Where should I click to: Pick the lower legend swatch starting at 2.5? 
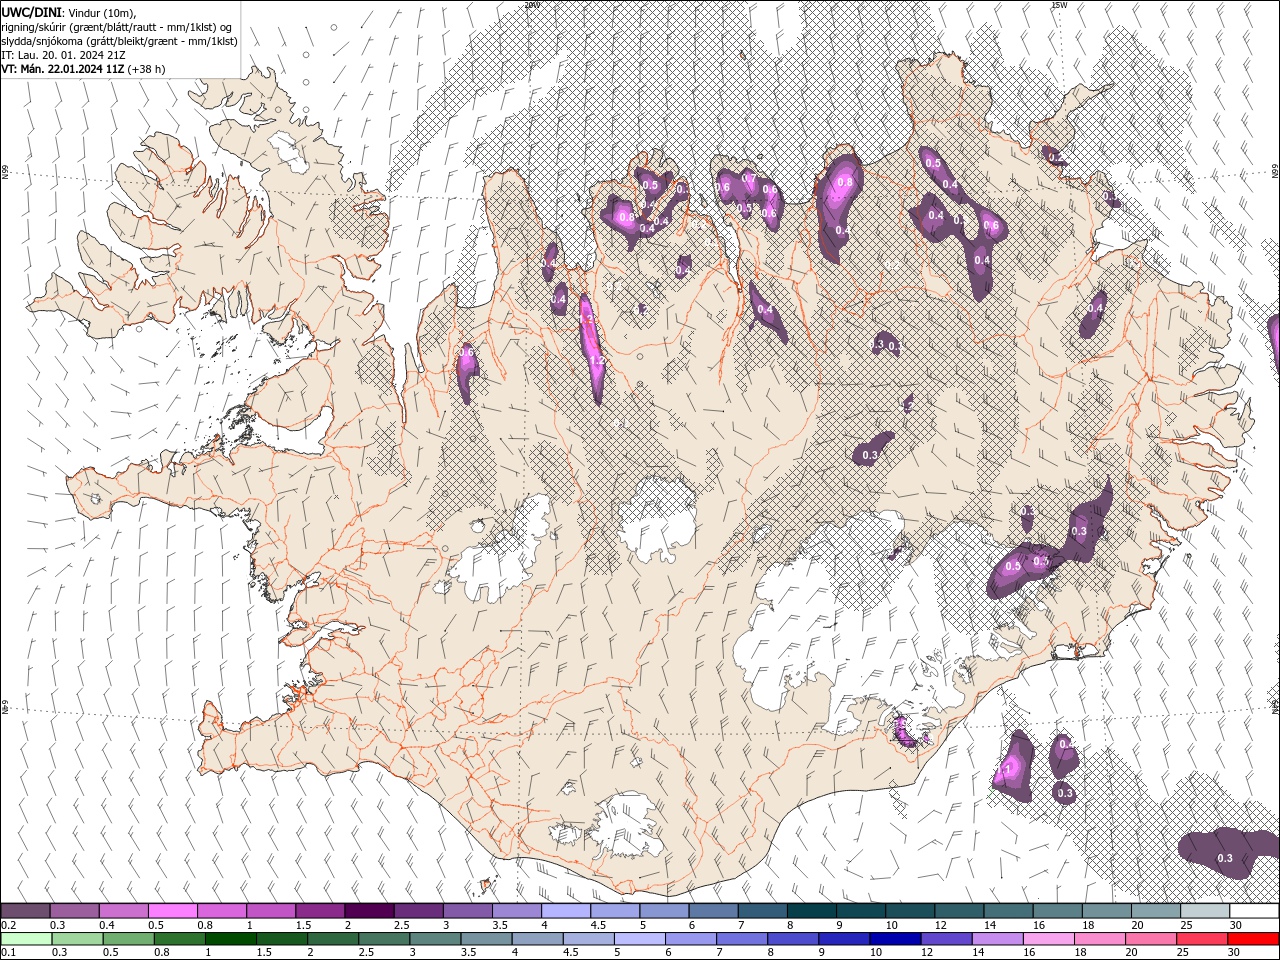[384, 939]
